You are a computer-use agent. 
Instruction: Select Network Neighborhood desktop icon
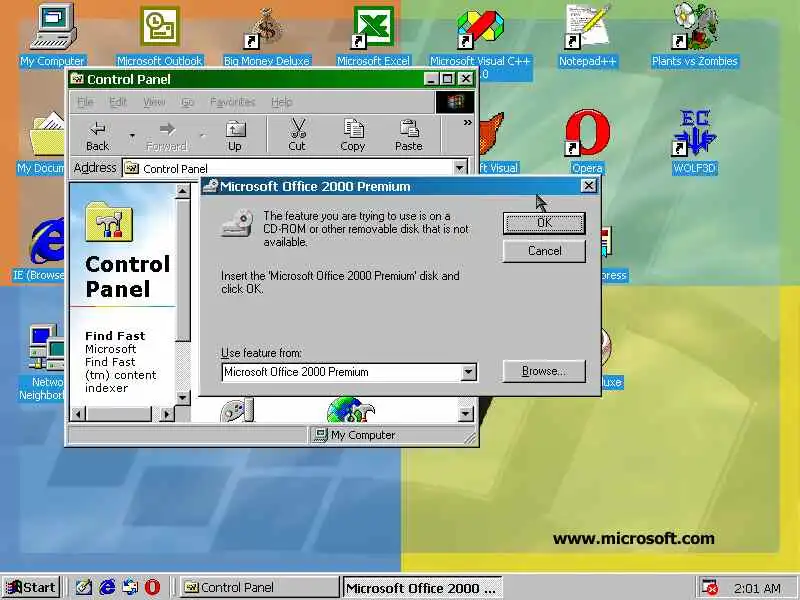42,362
